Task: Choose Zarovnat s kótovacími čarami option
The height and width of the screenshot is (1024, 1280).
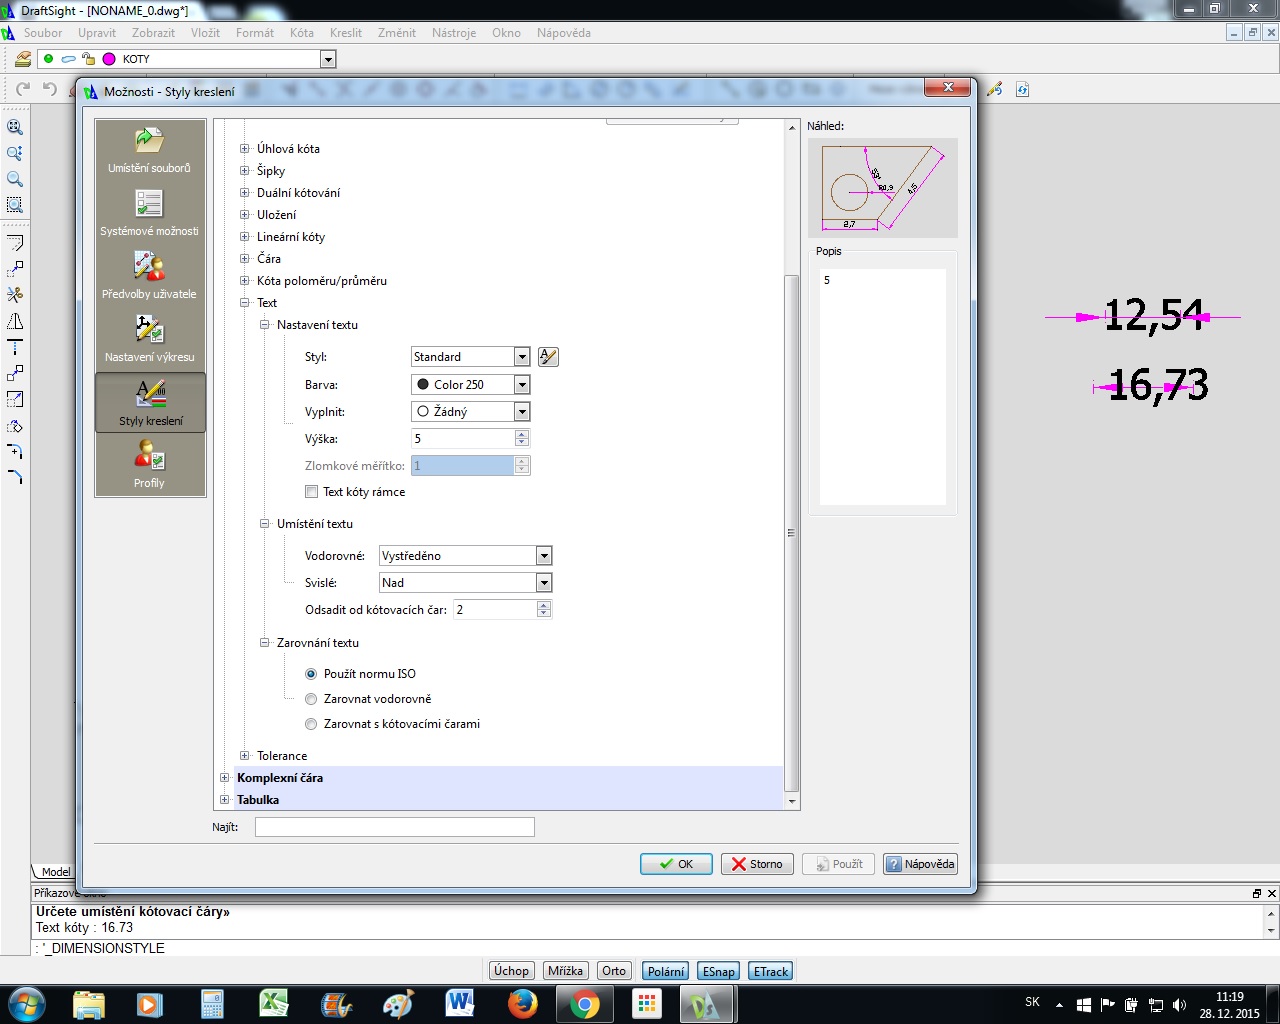Action: 311,724
